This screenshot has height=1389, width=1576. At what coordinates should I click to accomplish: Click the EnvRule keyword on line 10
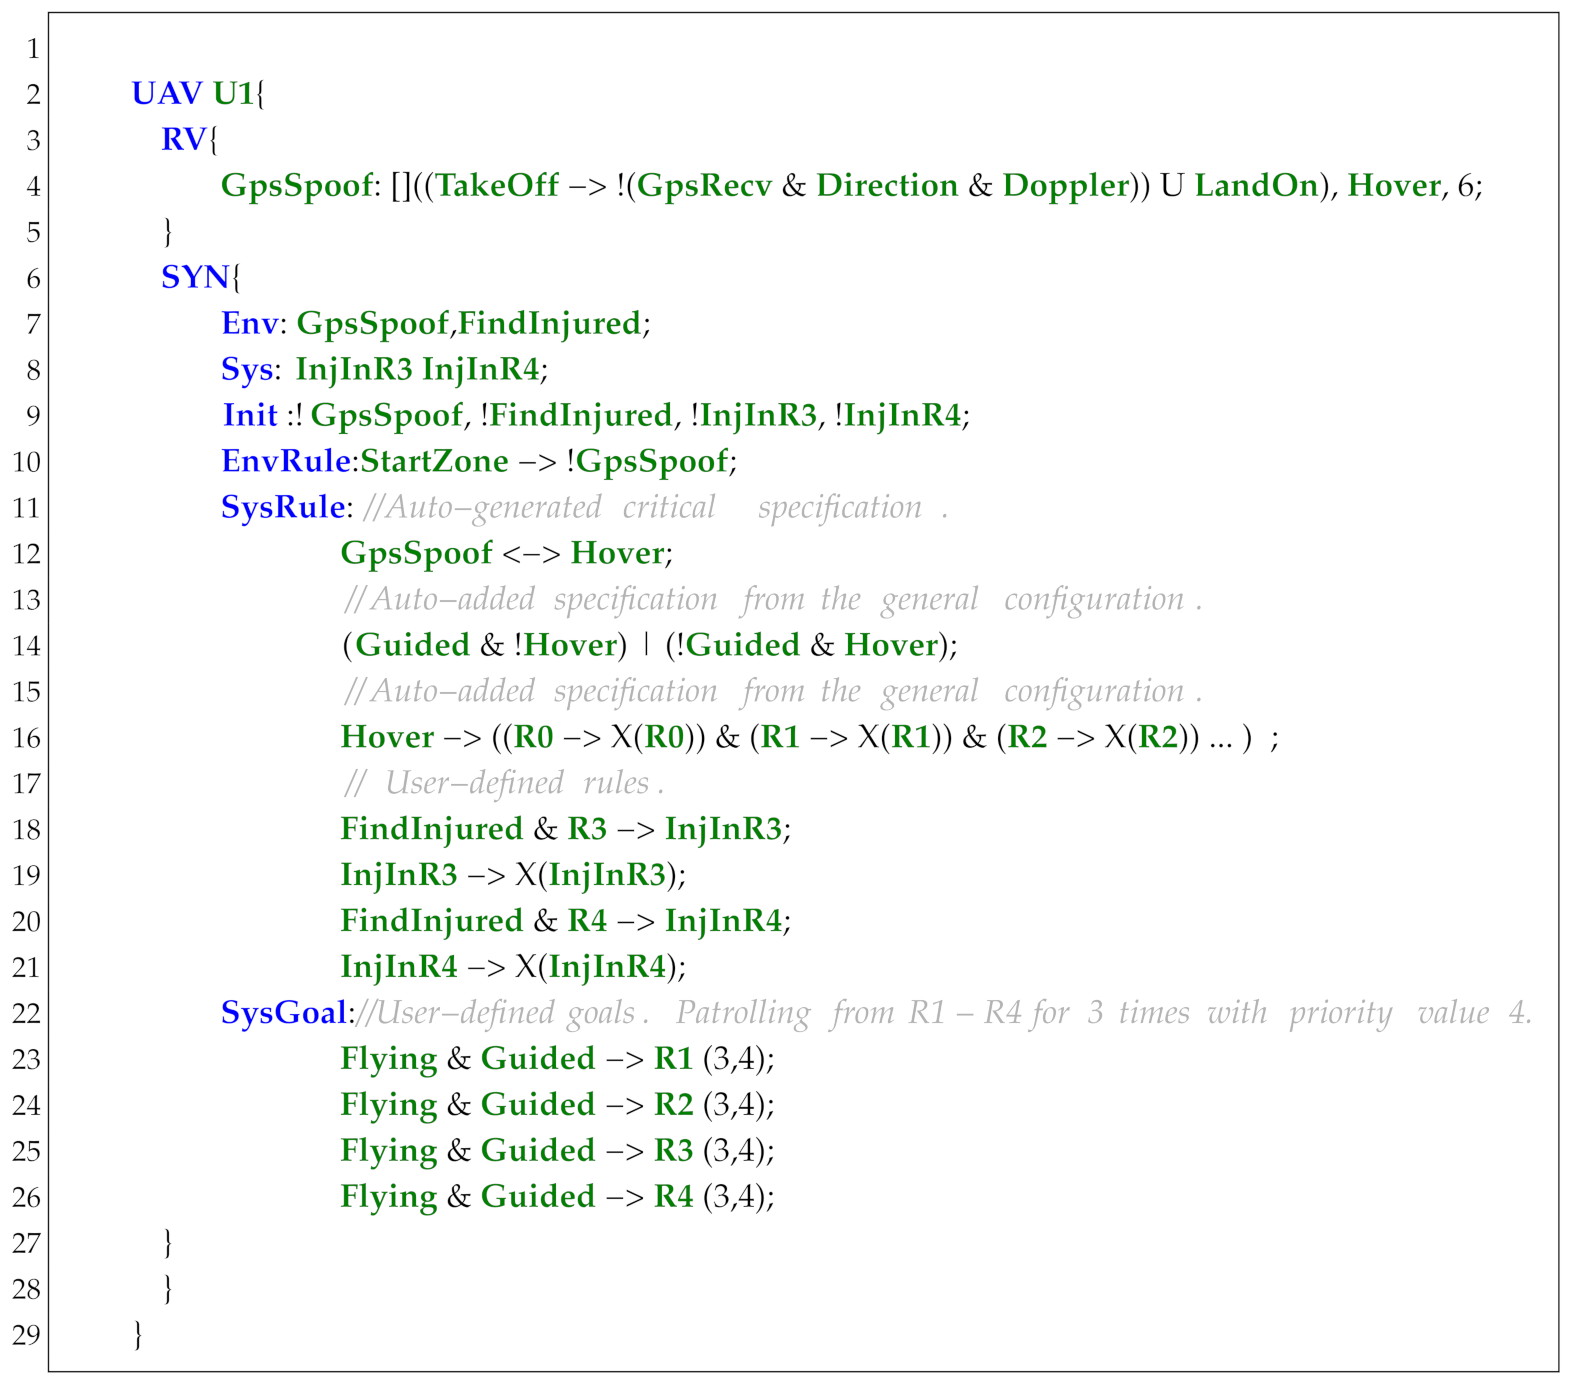(285, 462)
